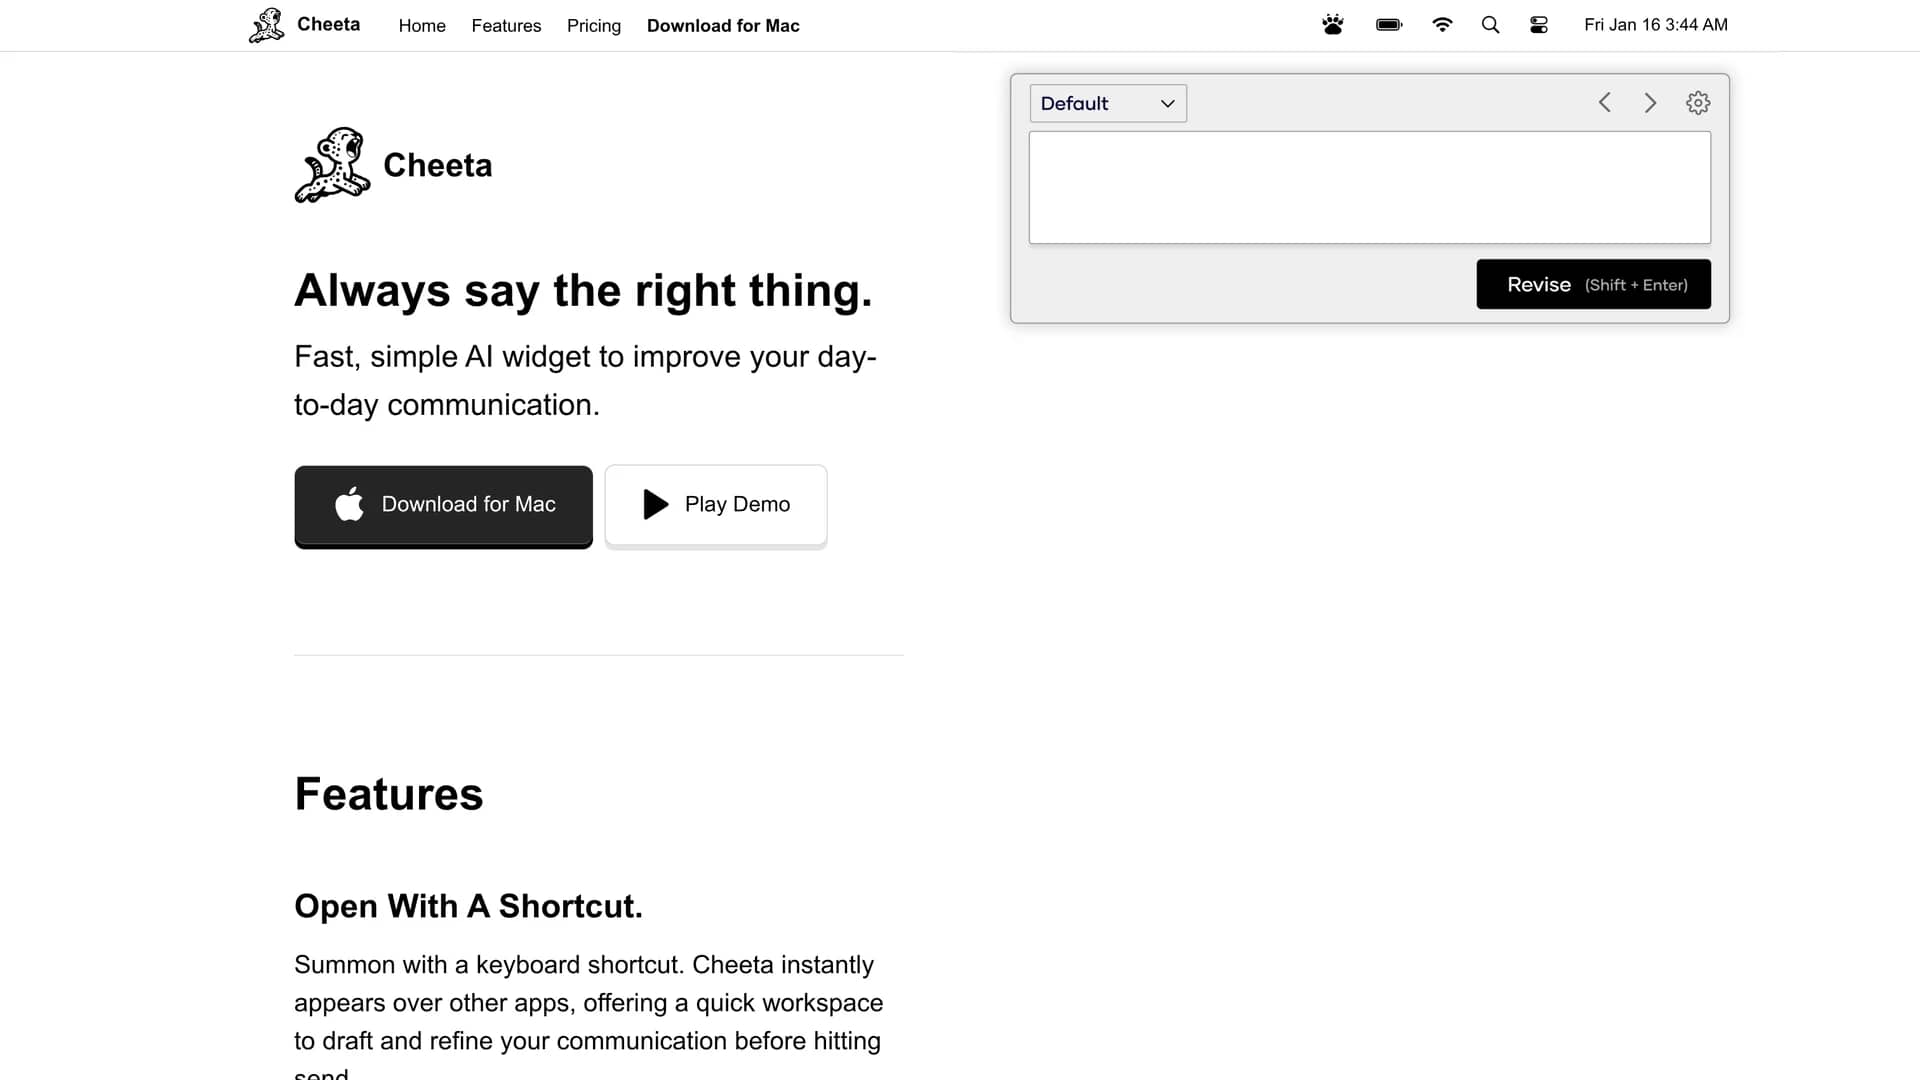Screen dimensions: 1920x1080
Task: Open the Control Center icon
Action: pyautogui.click(x=1539, y=25)
